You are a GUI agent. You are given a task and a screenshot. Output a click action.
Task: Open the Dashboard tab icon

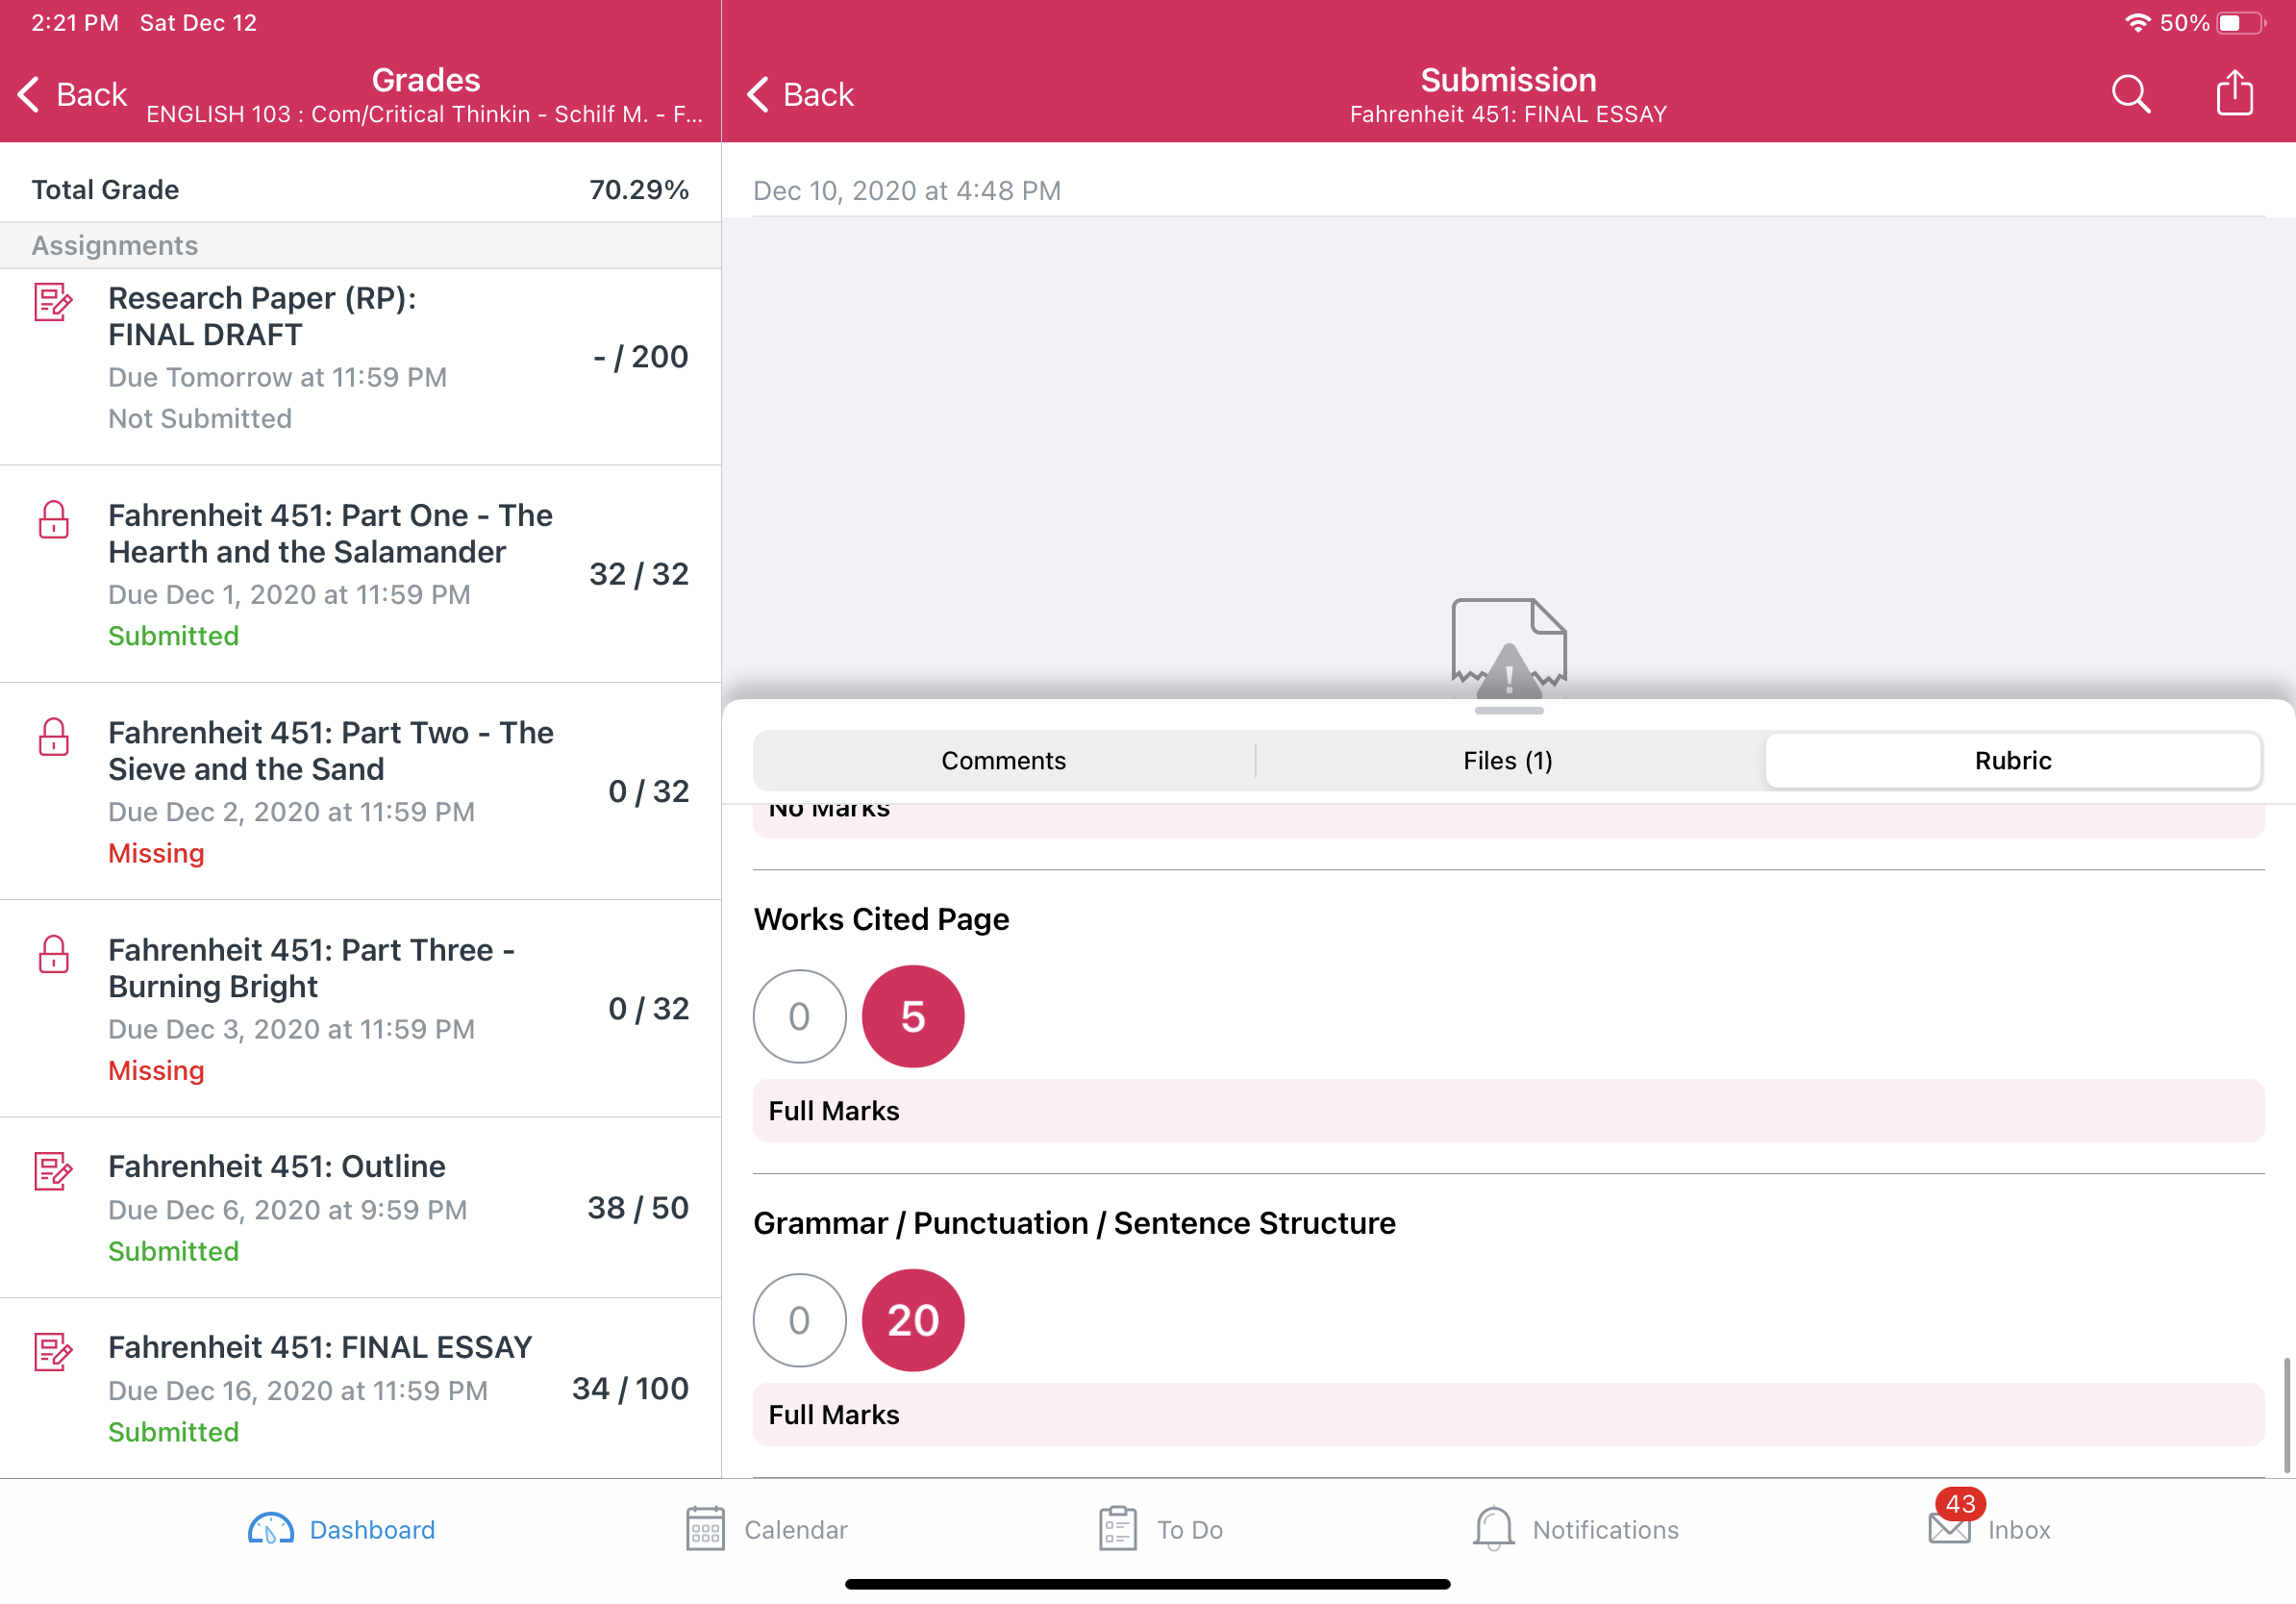click(271, 1529)
